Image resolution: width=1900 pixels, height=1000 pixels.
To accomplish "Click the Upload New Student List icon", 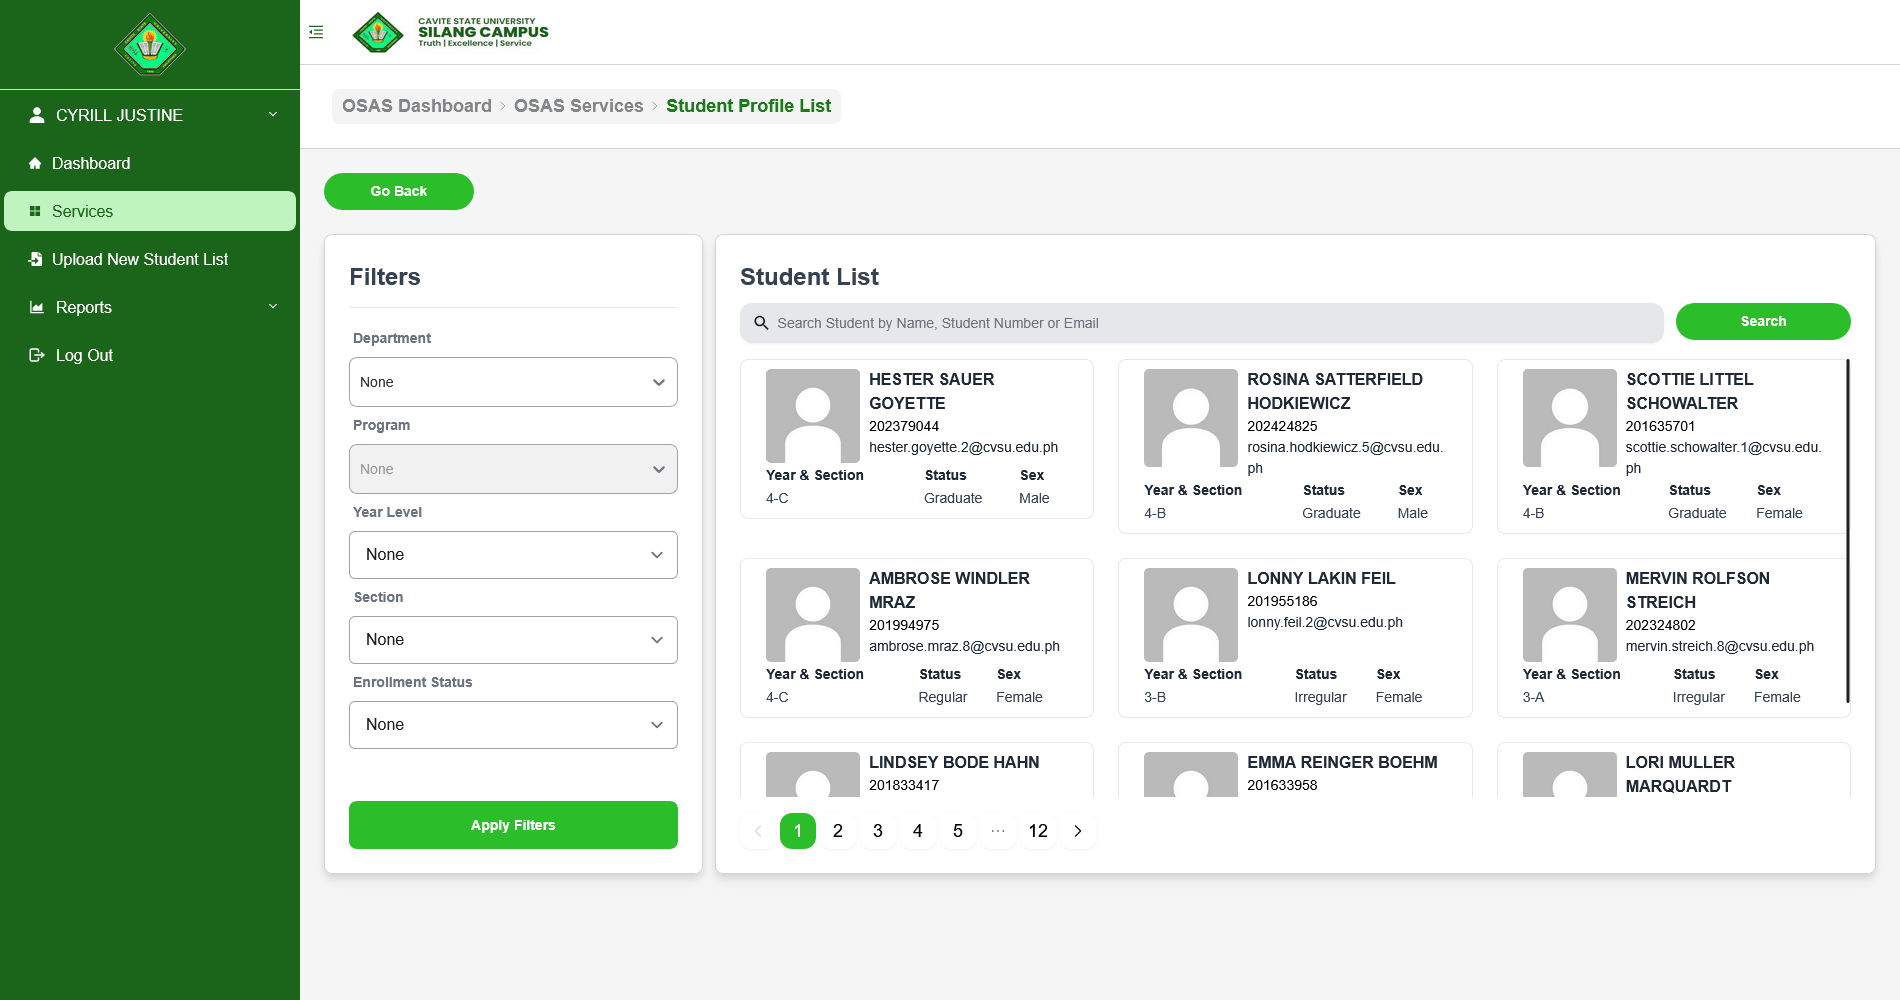I will point(35,259).
